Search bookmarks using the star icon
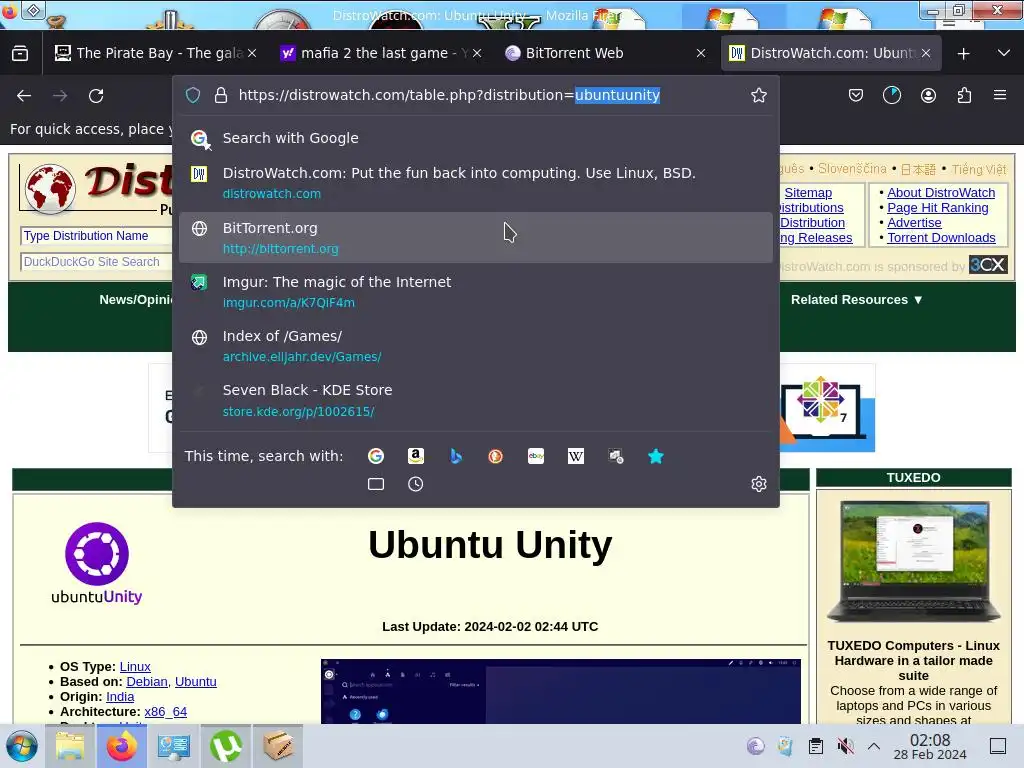Screen dimensions: 1024x768 click(656, 456)
